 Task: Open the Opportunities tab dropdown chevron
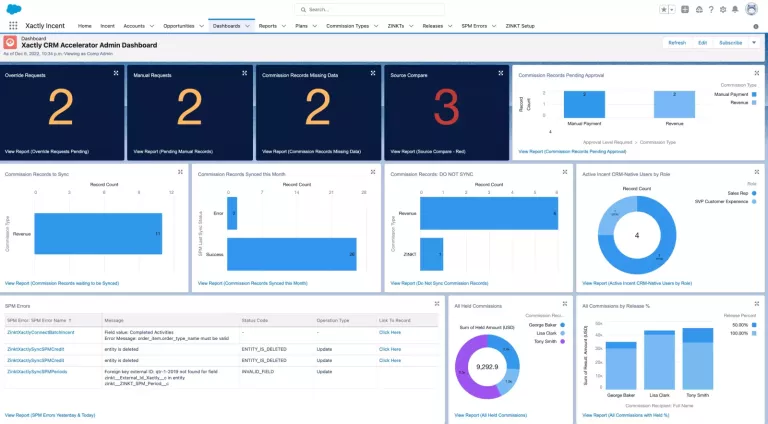[201, 26]
